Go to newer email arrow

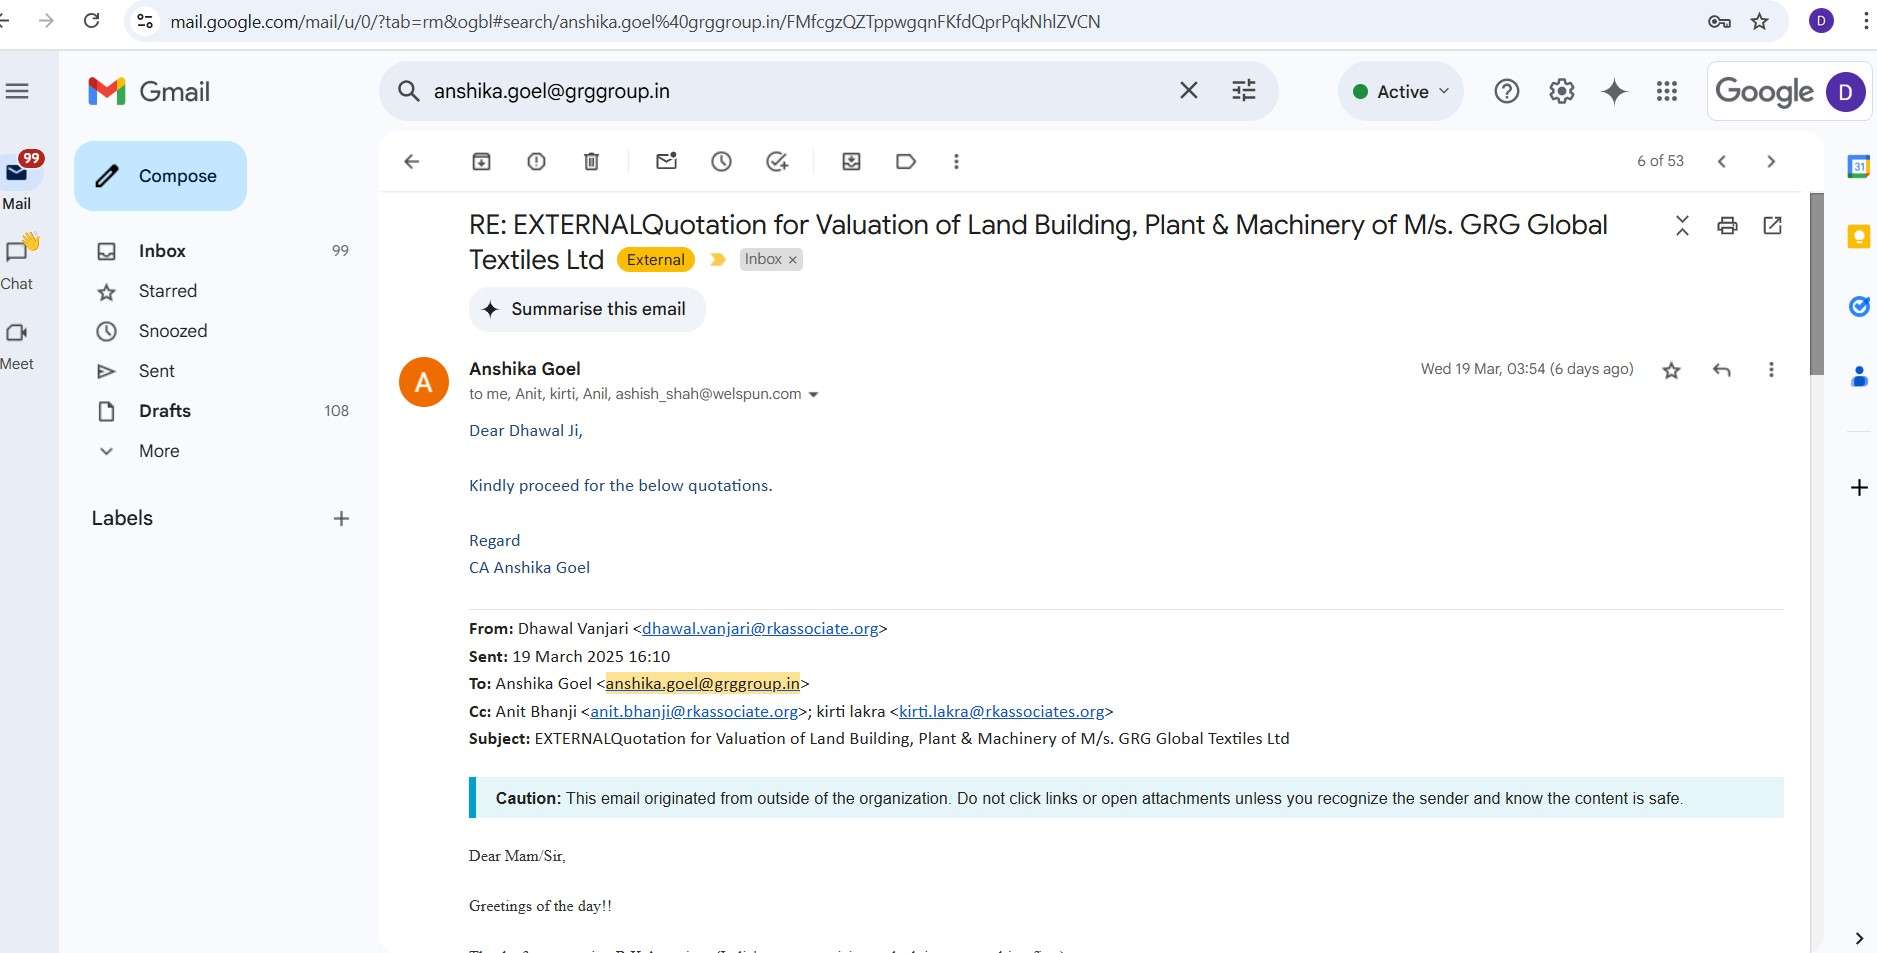click(1721, 161)
